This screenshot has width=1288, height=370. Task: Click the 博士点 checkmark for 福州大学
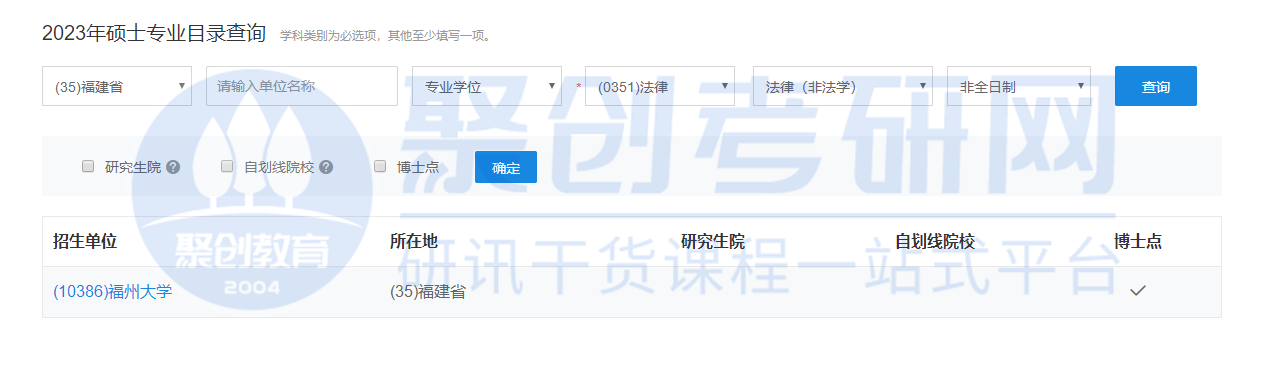pos(1137,291)
